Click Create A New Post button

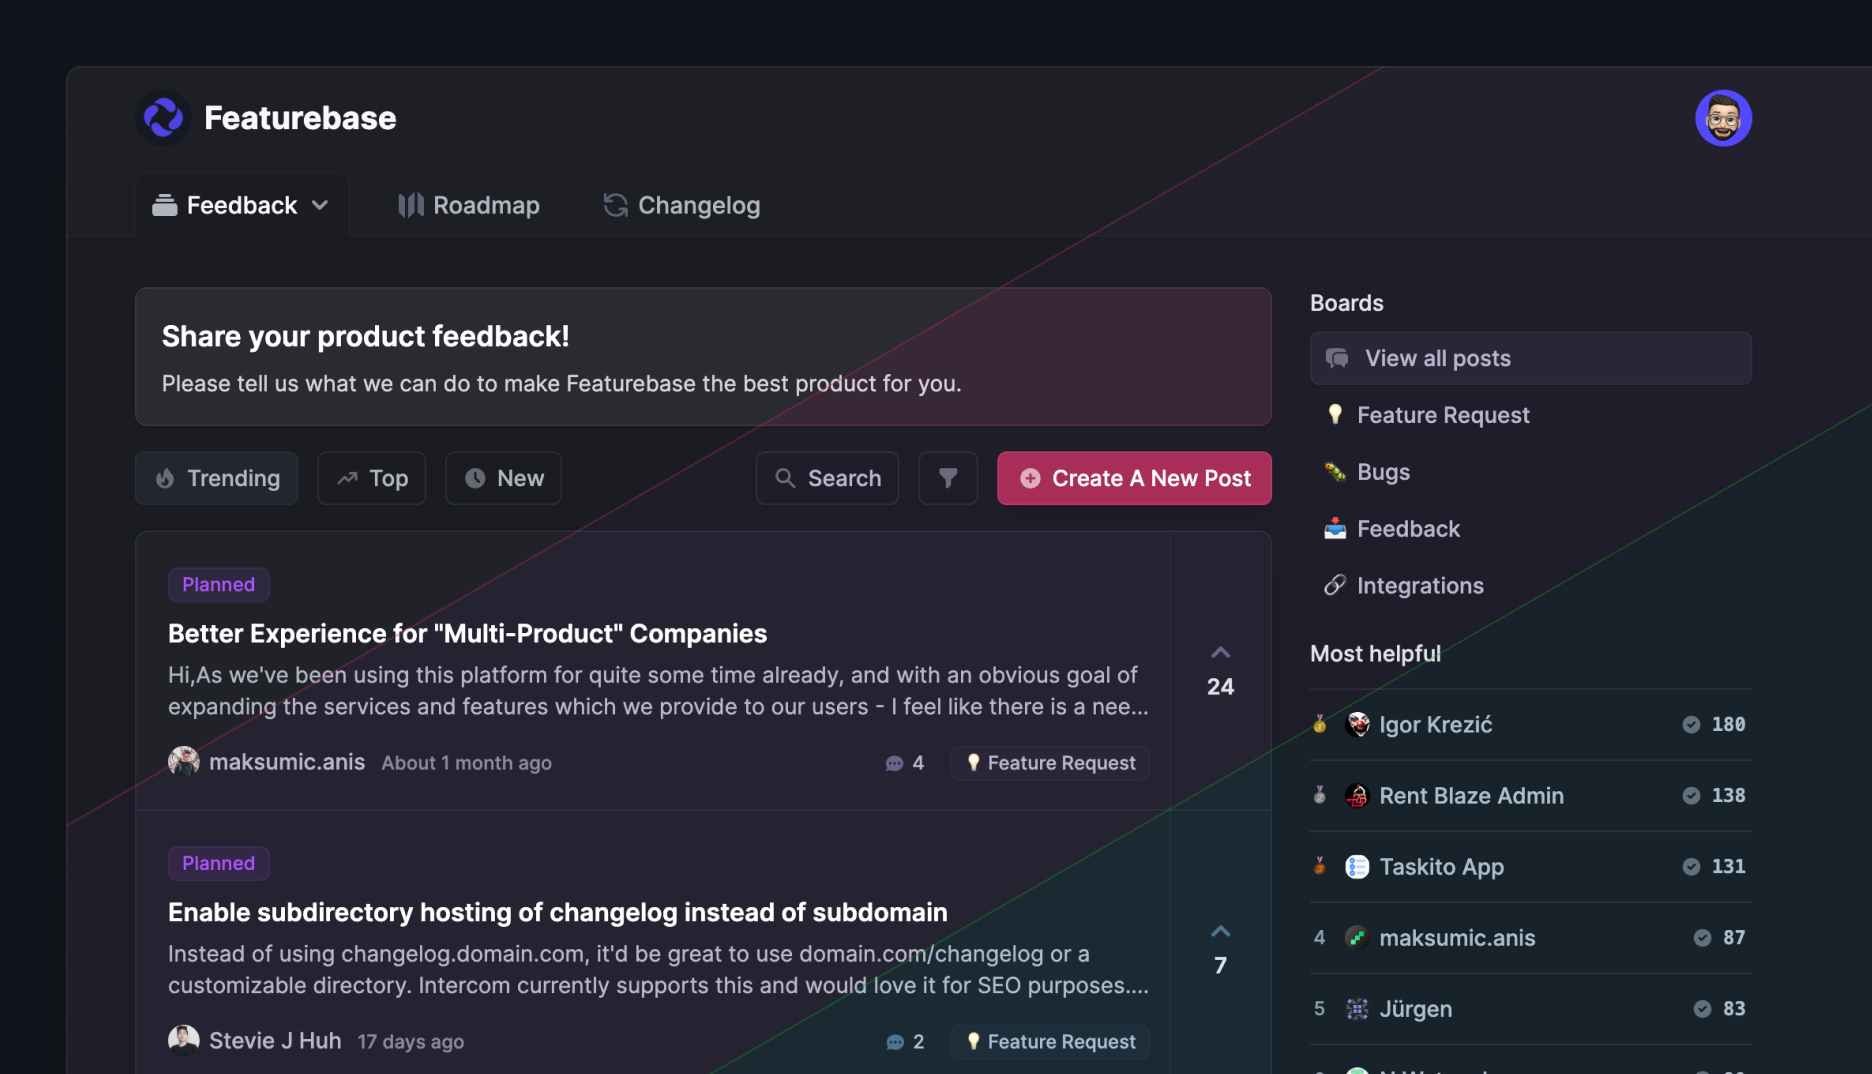point(1134,478)
